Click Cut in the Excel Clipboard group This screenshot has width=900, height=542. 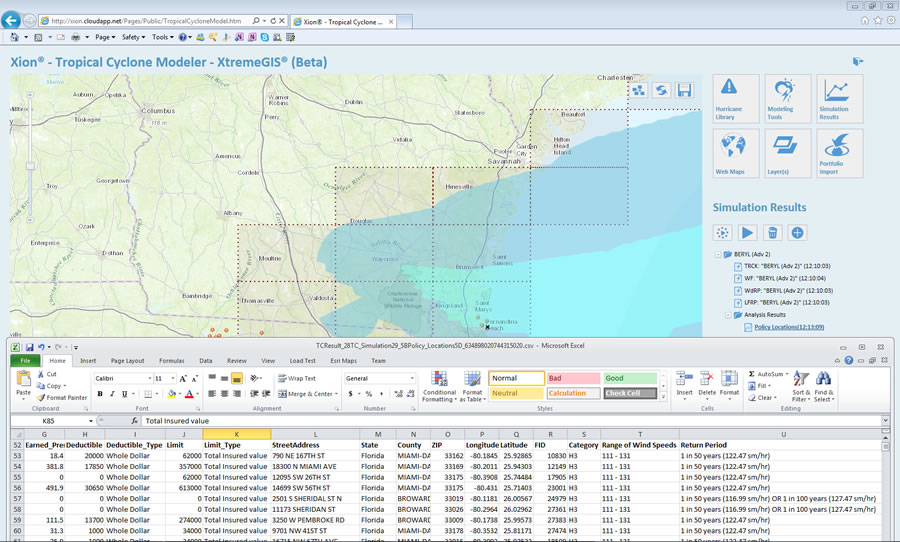pyautogui.click(x=46, y=374)
